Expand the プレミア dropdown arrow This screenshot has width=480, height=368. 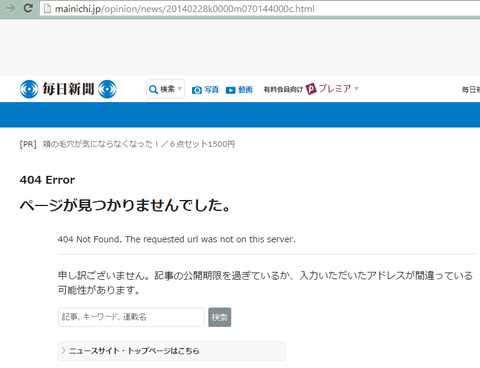tap(357, 89)
